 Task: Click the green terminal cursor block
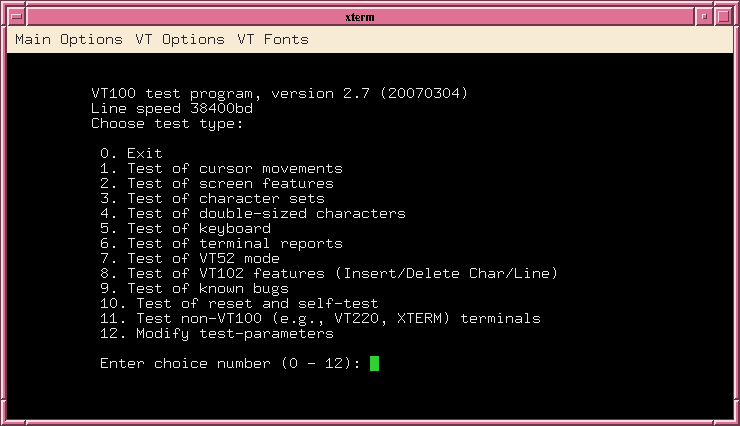(374, 363)
